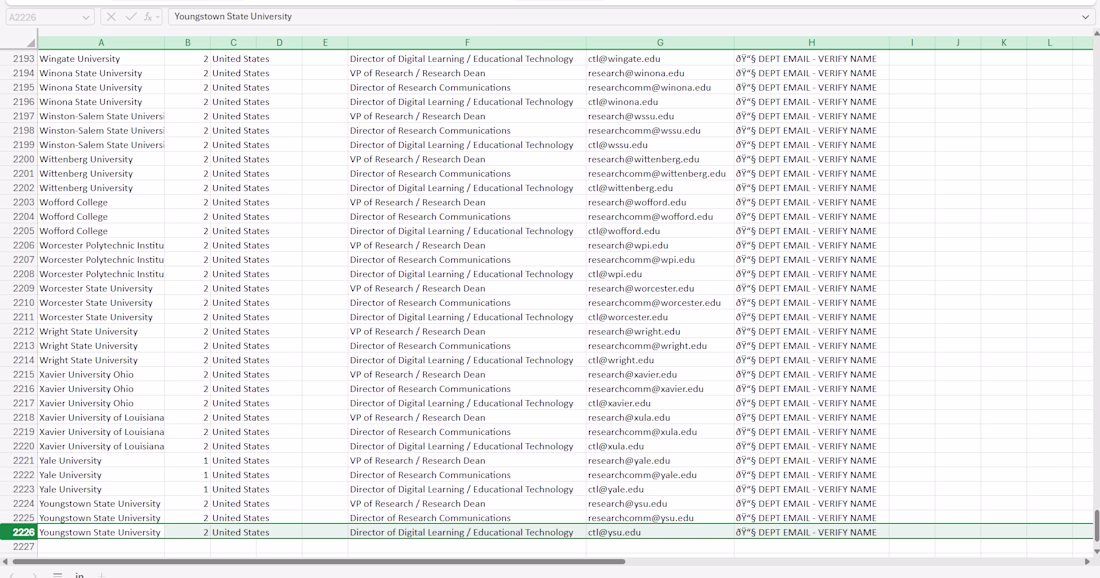The image size is (1100, 578).
Task: Select column F header
Action: coord(467,43)
